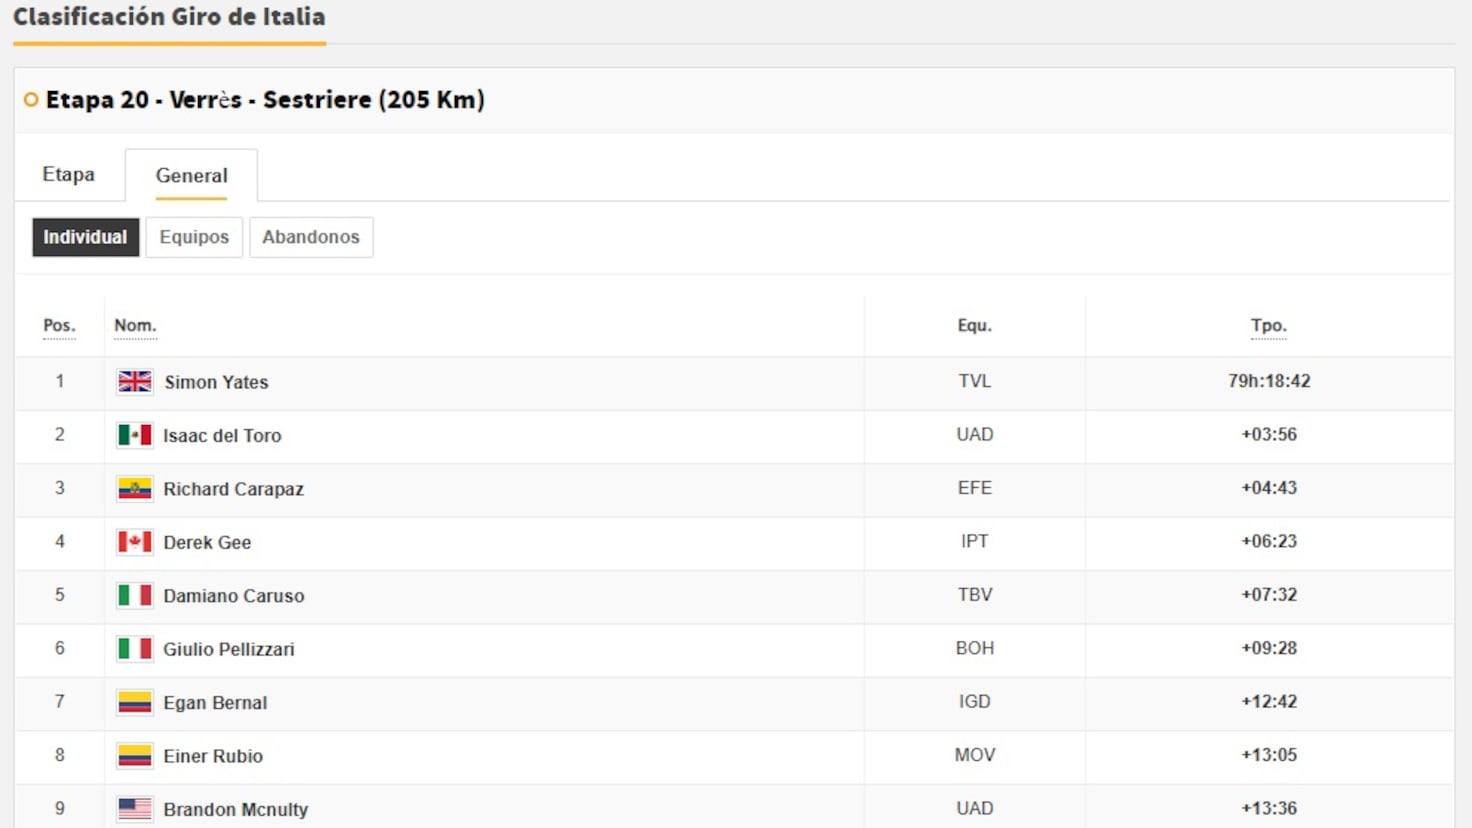Click the Nom. column header
1472x828 pixels.
[x=135, y=326]
